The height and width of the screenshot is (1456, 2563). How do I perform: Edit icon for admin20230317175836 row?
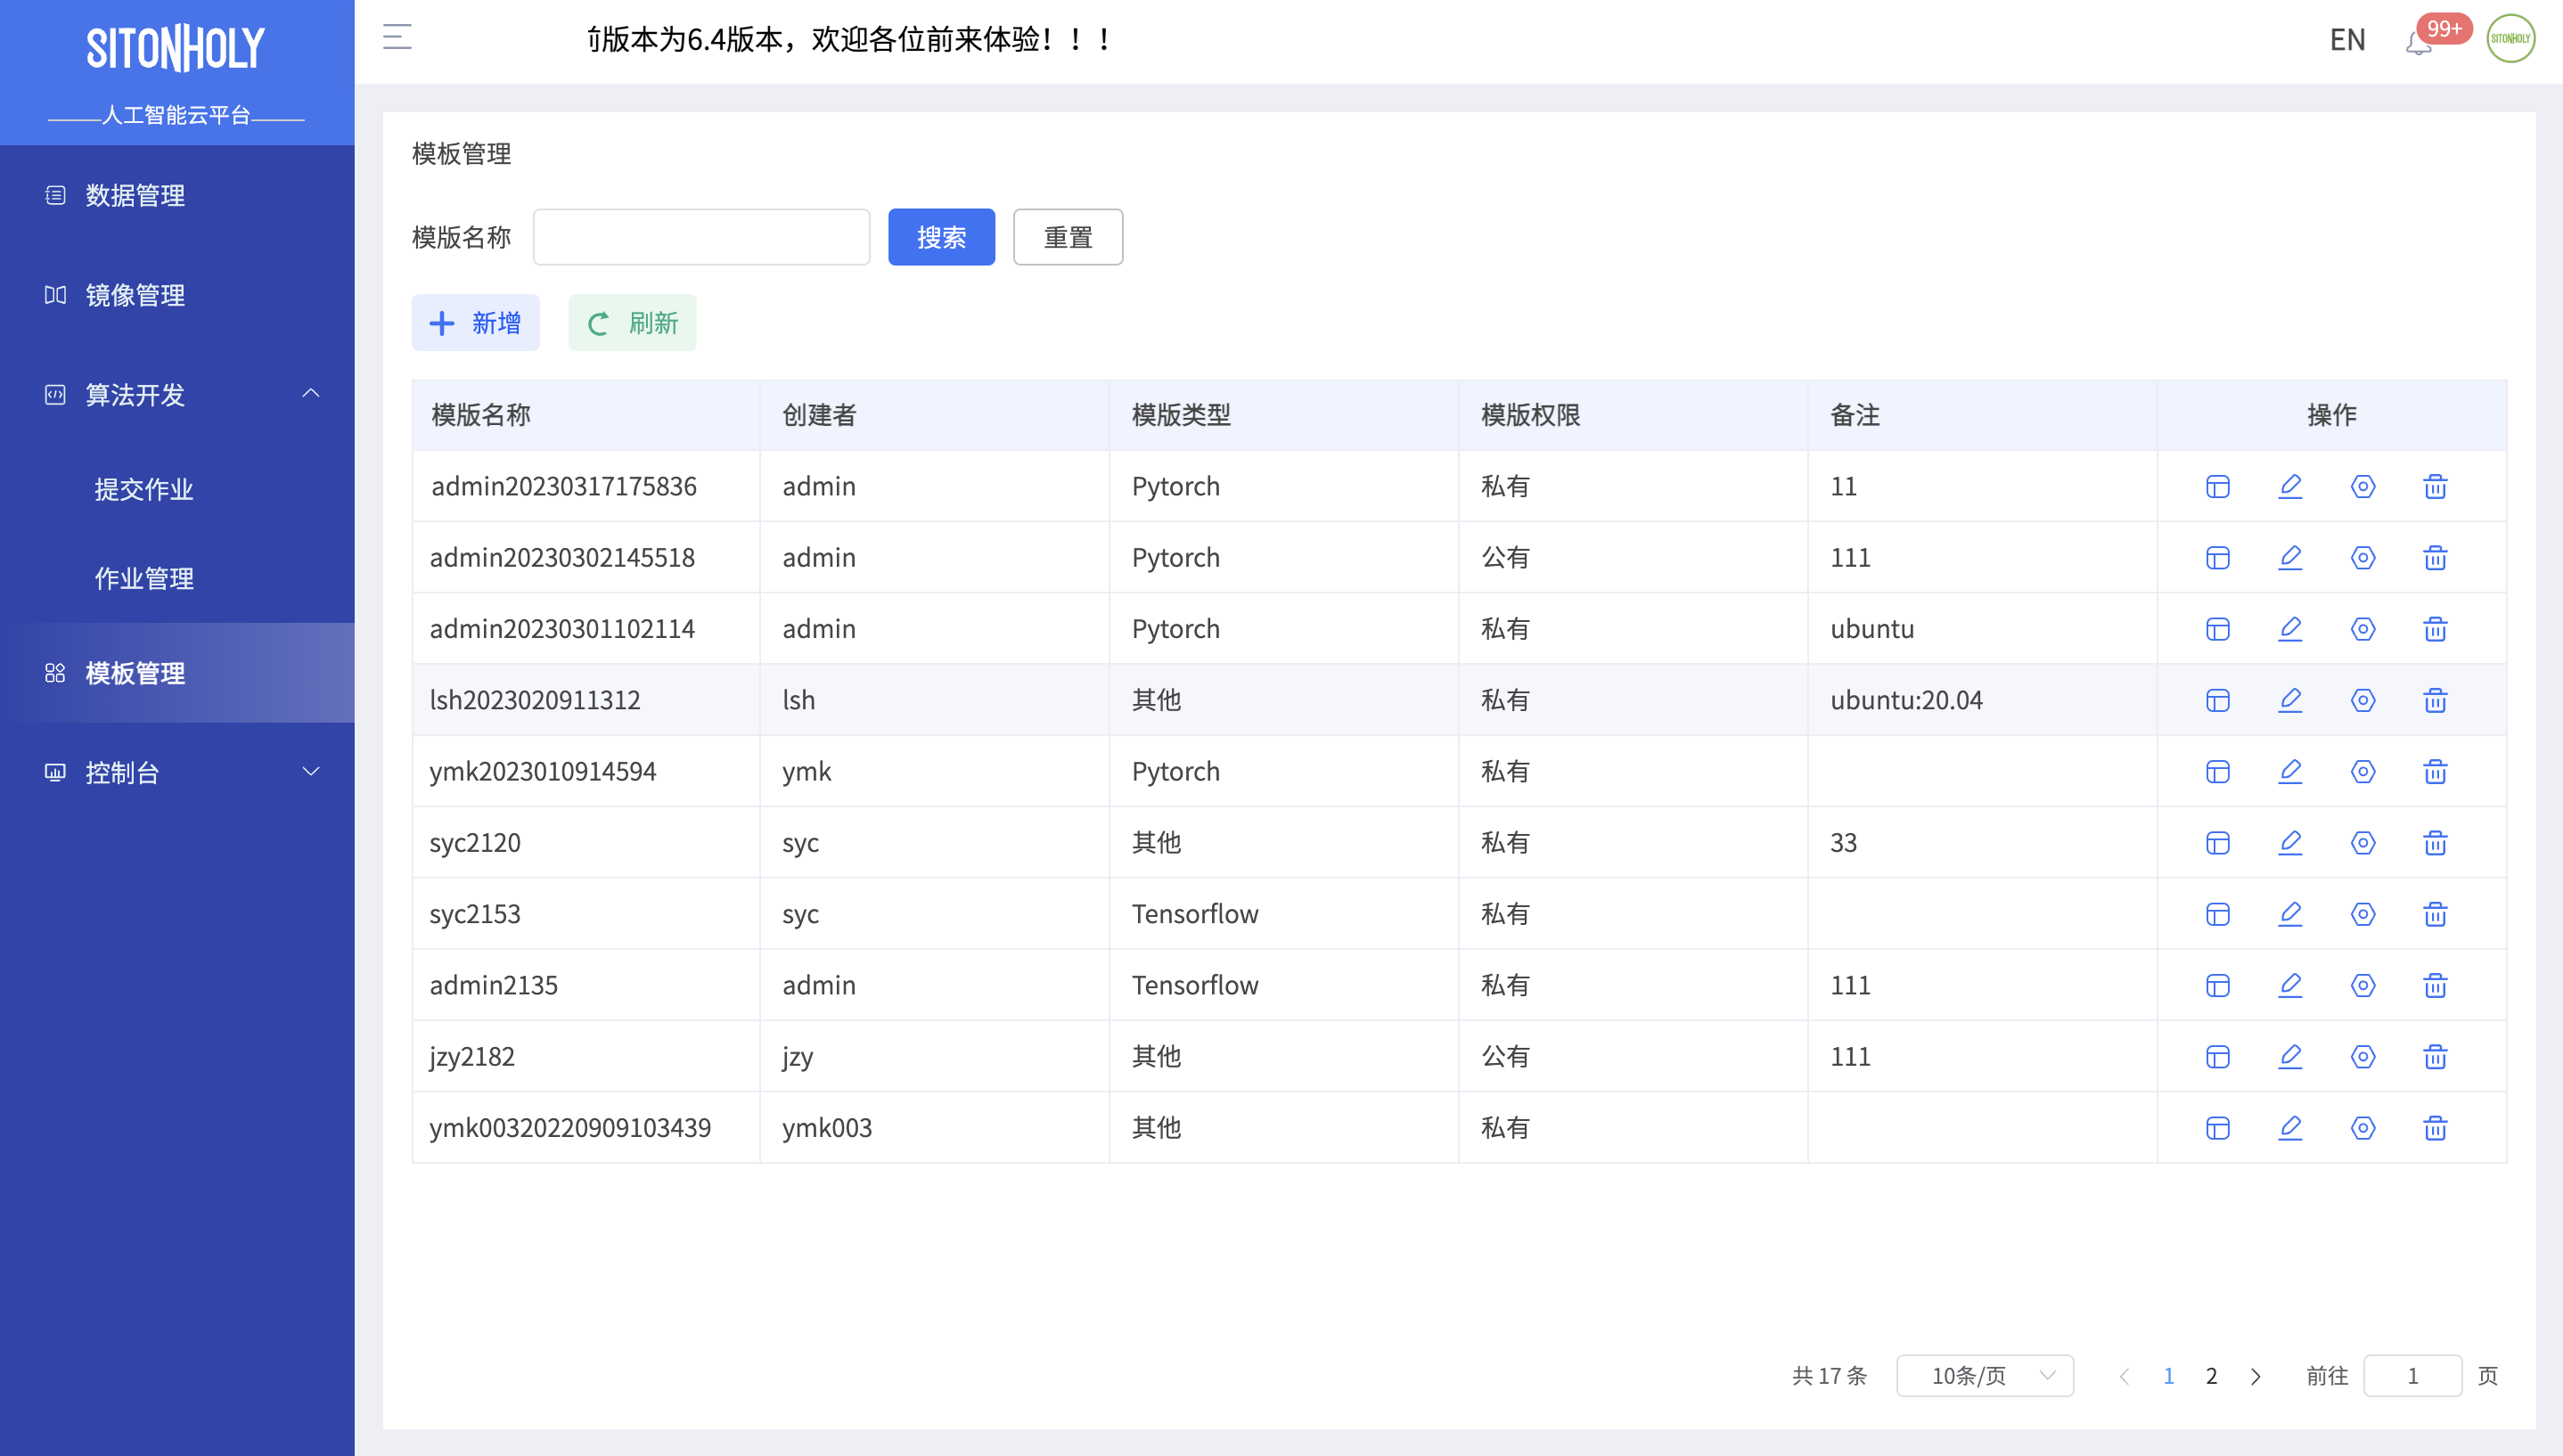pyautogui.click(x=2290, y=486)
